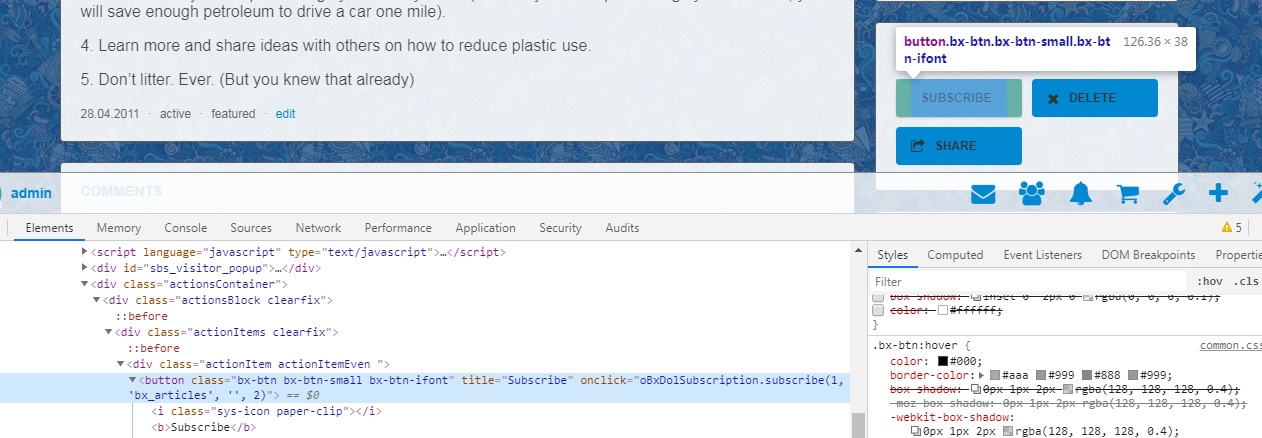Expand the sbs_visitor_popup div node
The width and height of the screenshot is (1262, 438).
tap(84, 268)
